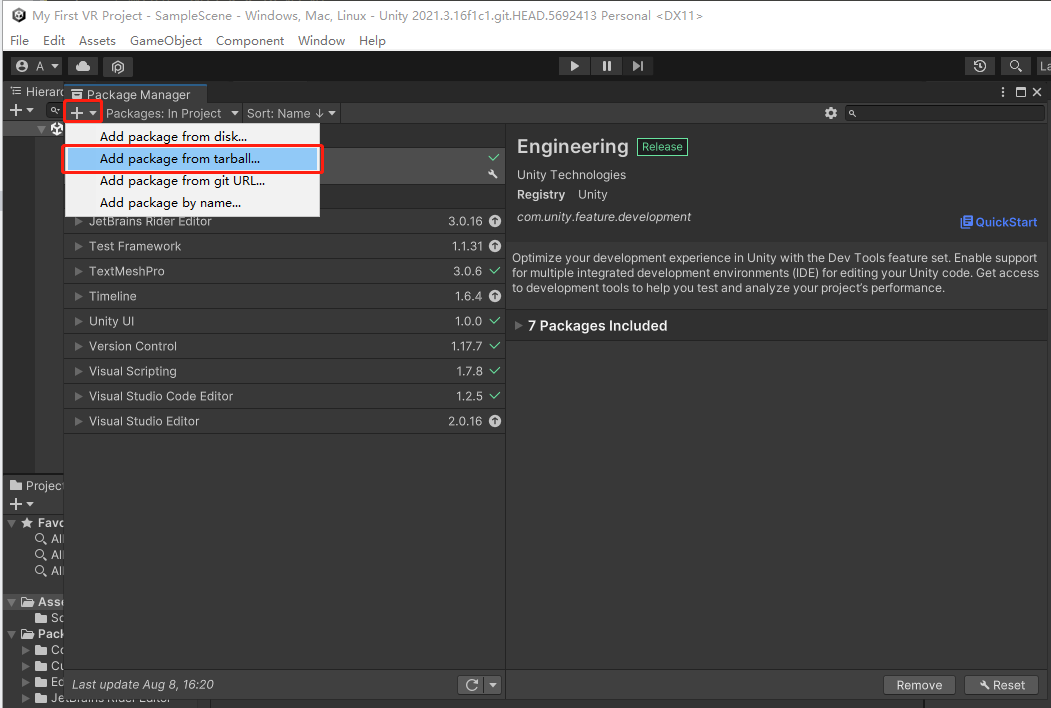
Task: Click the Remove button
Action: pos(919,685)
